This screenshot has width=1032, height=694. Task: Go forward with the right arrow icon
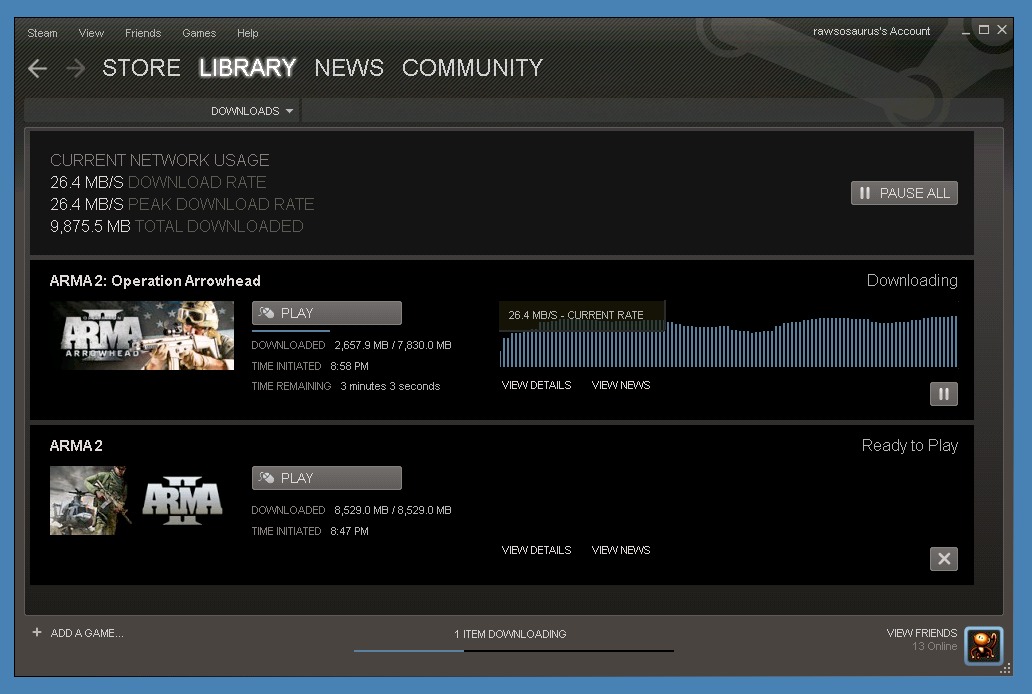point(76,68)
